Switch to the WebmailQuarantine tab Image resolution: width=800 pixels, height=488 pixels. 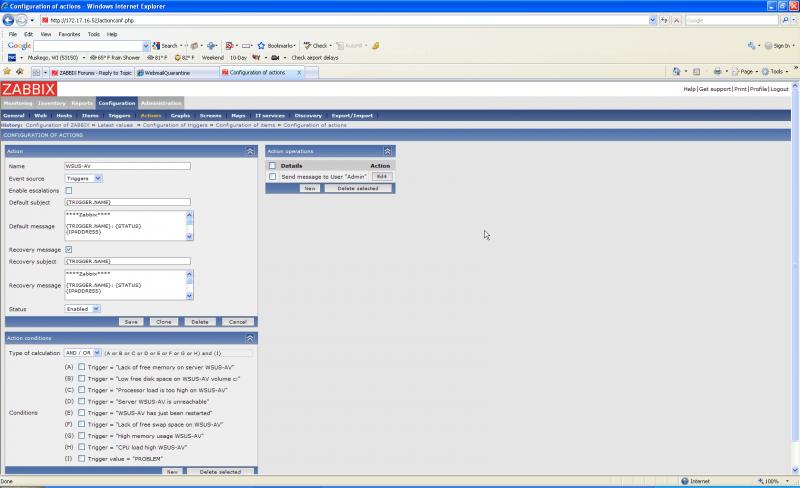click(177, 73)
